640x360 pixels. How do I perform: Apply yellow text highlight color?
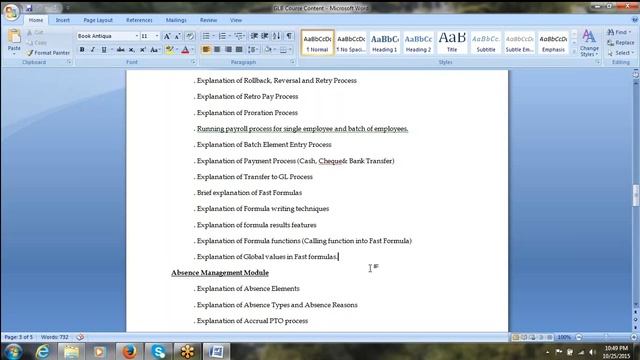coord(169,50)
